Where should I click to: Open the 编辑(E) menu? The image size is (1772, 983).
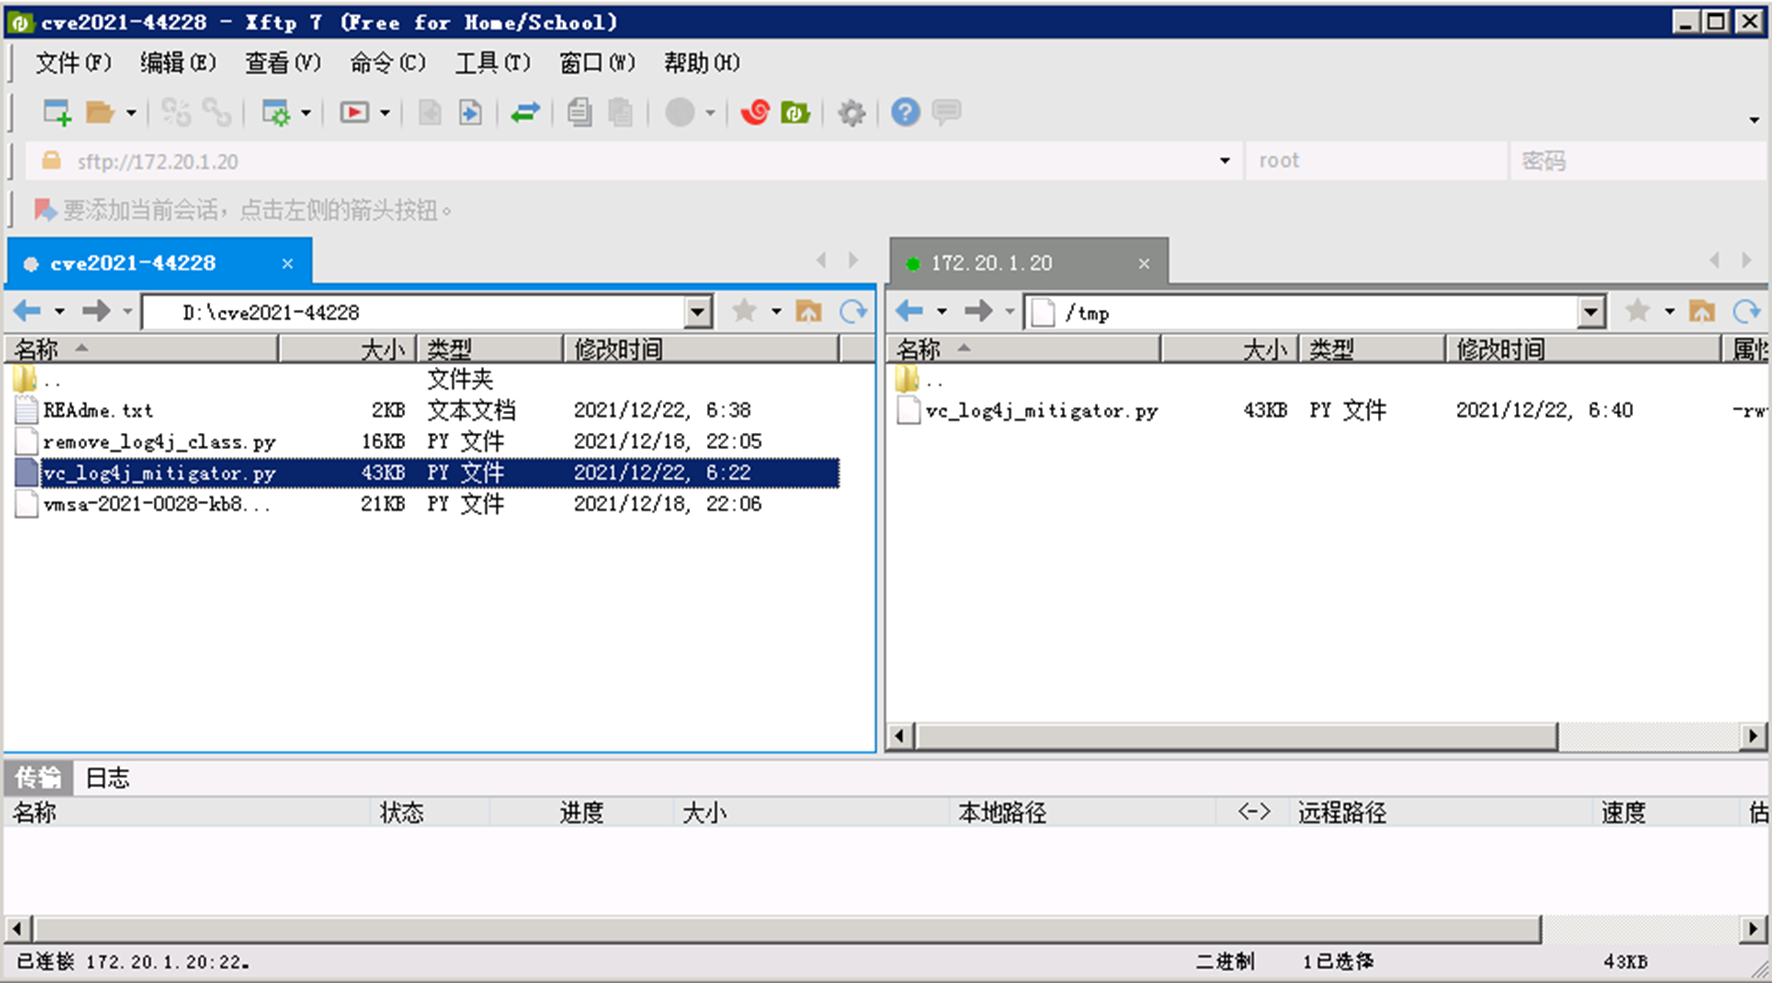[177, 63]
